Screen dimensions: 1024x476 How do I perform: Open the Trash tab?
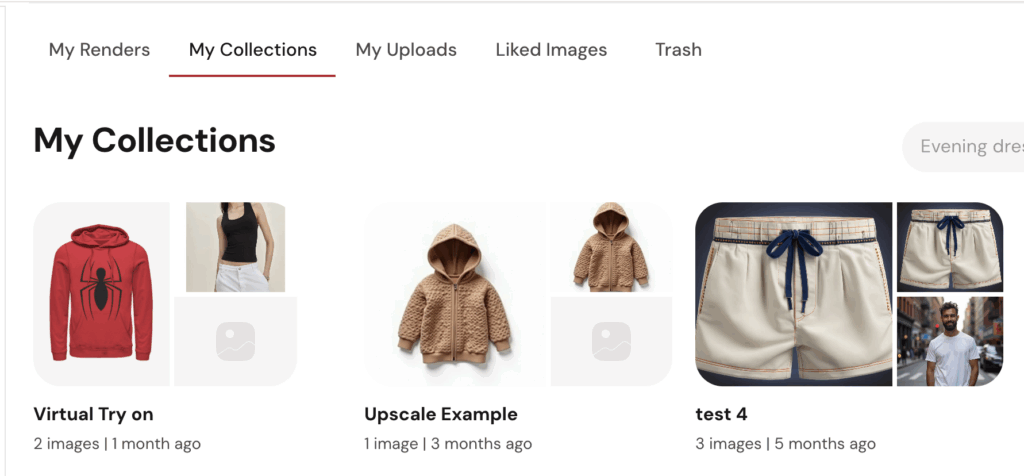(678, 50)
